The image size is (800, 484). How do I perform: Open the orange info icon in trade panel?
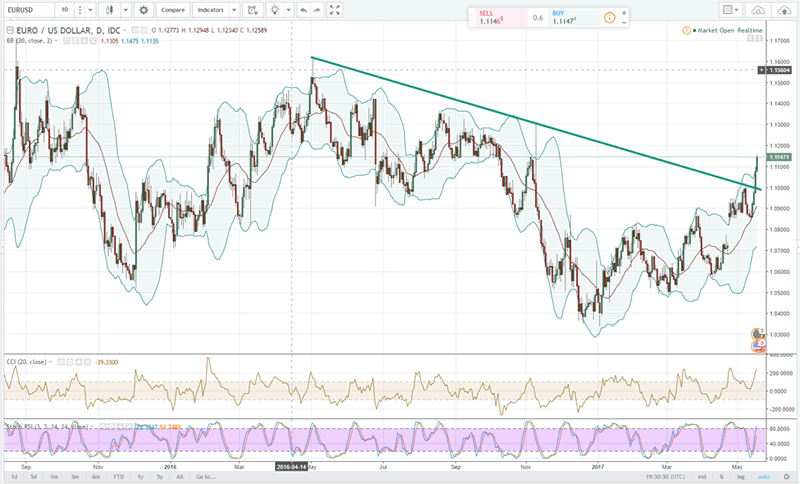coord(609,17)
